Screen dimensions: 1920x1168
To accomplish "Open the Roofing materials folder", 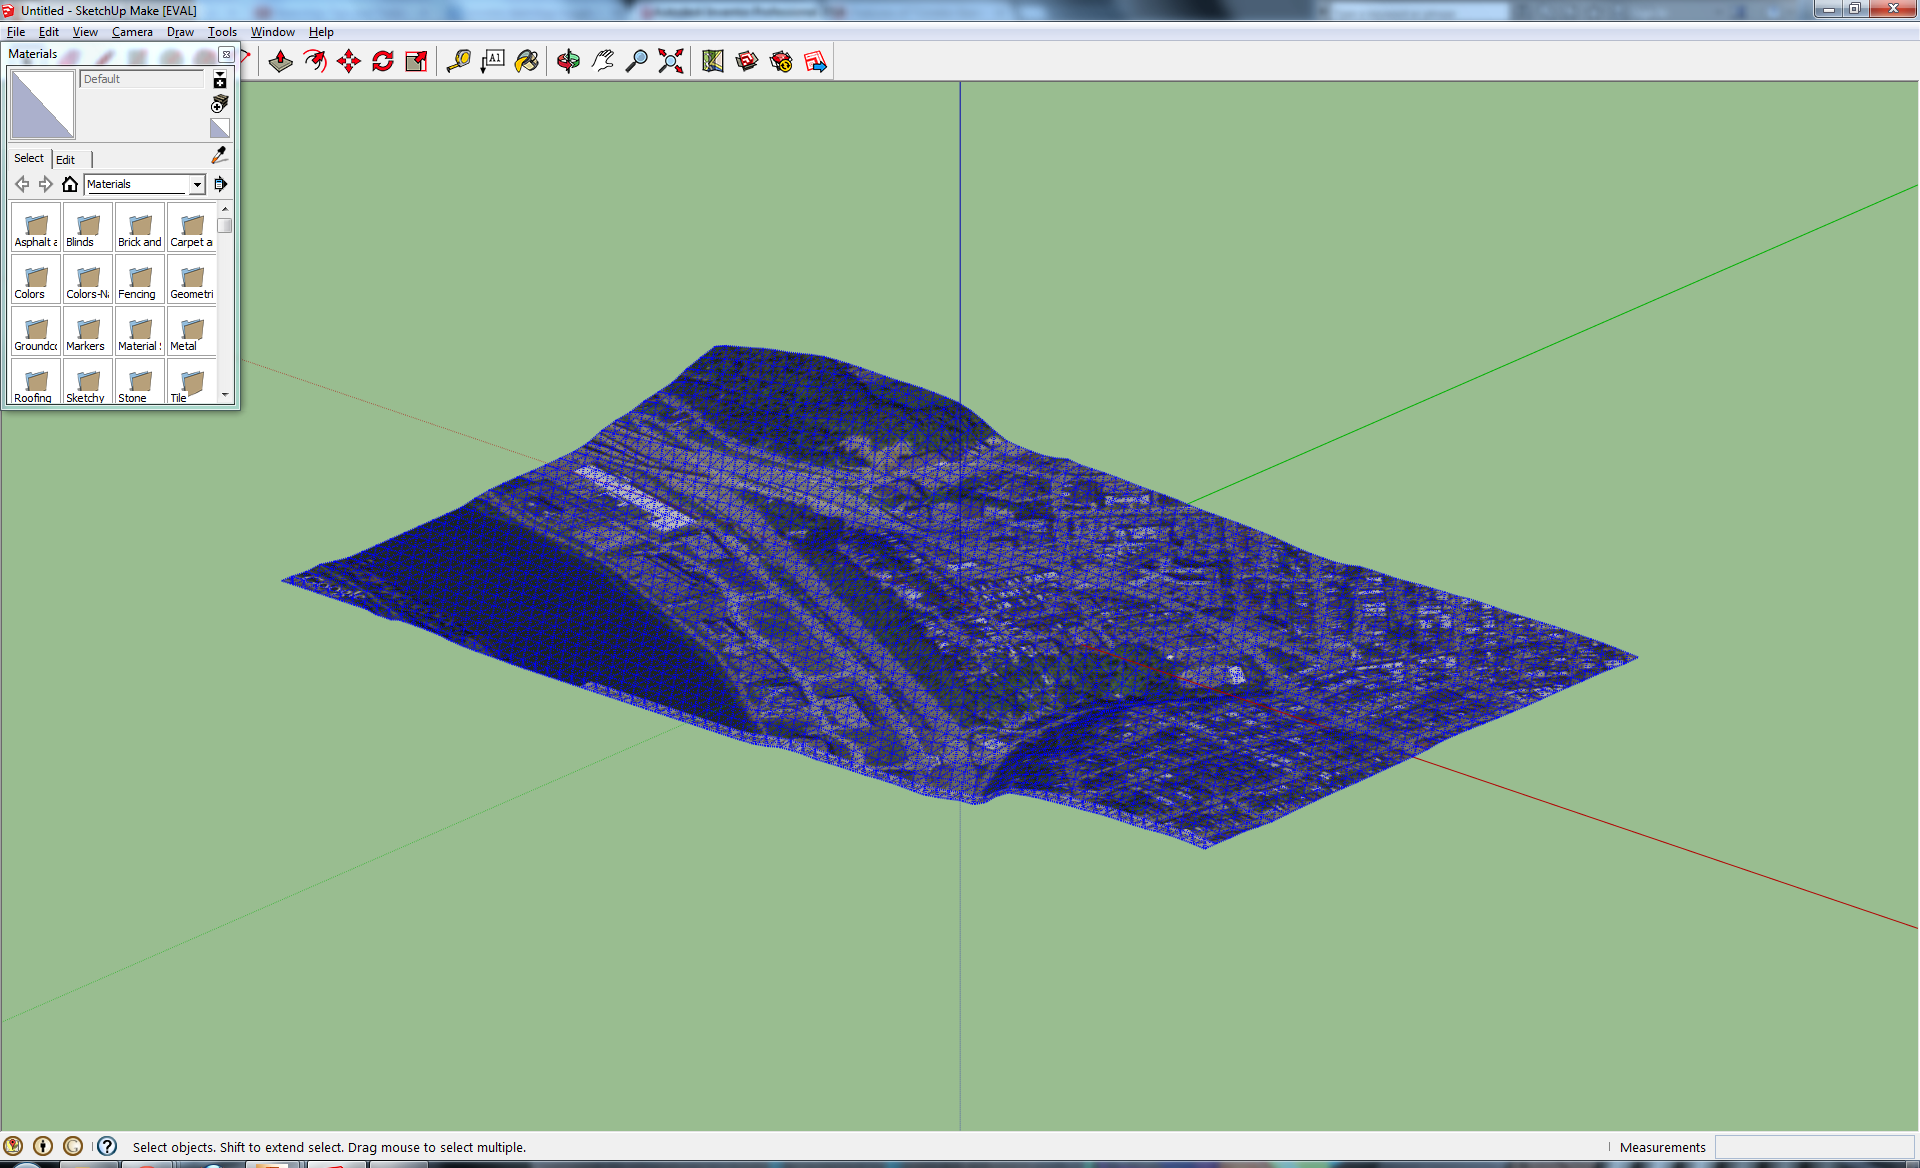I will click(x=36, y=382).
